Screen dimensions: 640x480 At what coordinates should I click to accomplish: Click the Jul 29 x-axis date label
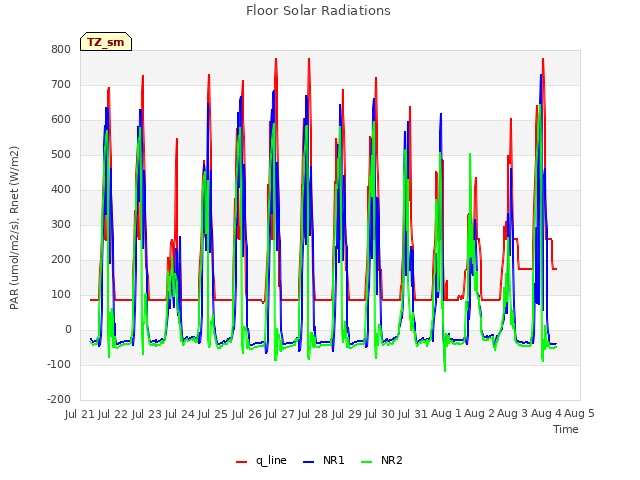coord(347,414)
